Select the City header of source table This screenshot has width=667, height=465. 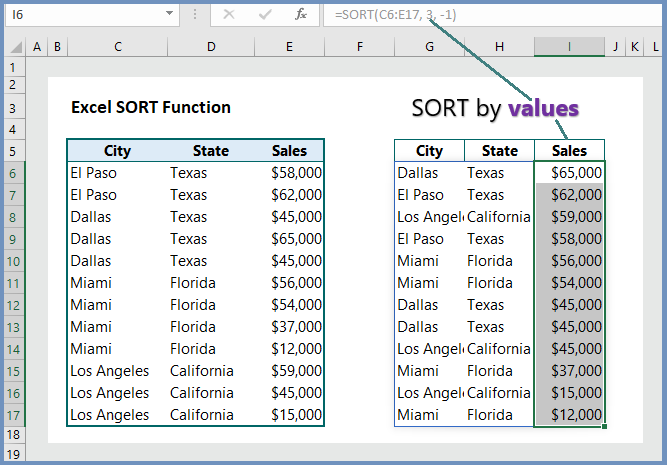117,151
